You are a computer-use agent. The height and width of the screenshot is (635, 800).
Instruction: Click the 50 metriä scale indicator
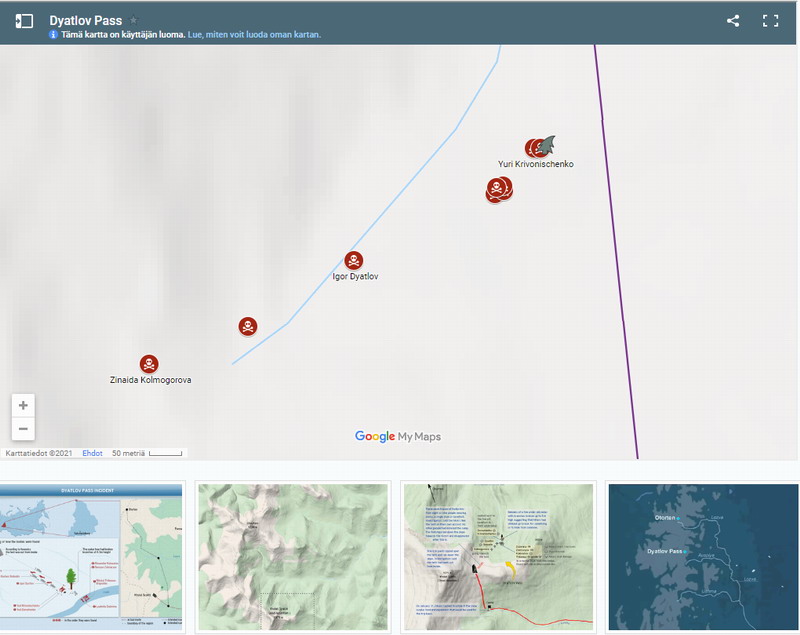pos(147,453)
